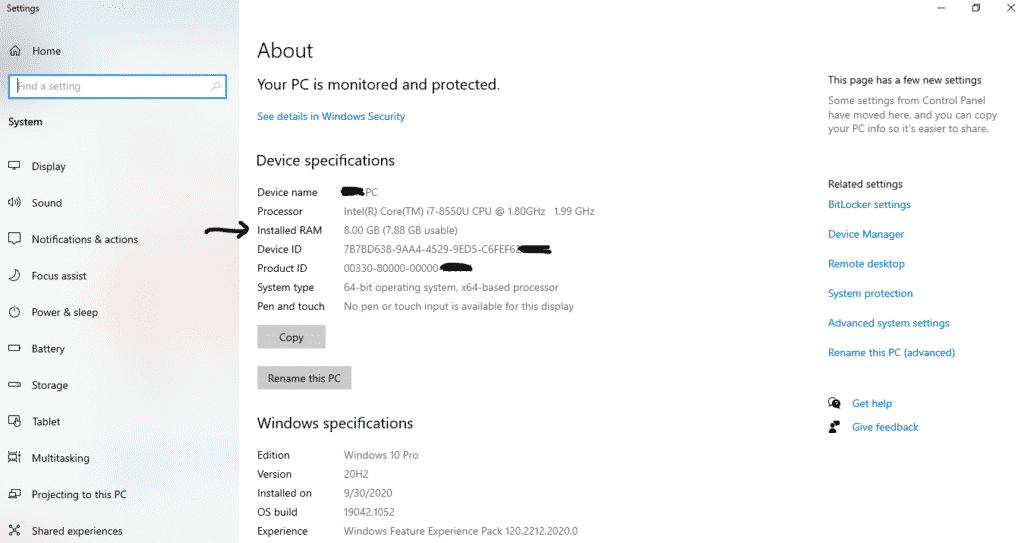Click the Pen and touch value text
The width and height of the screenshot is (1024, 543).
pos(458,306)
